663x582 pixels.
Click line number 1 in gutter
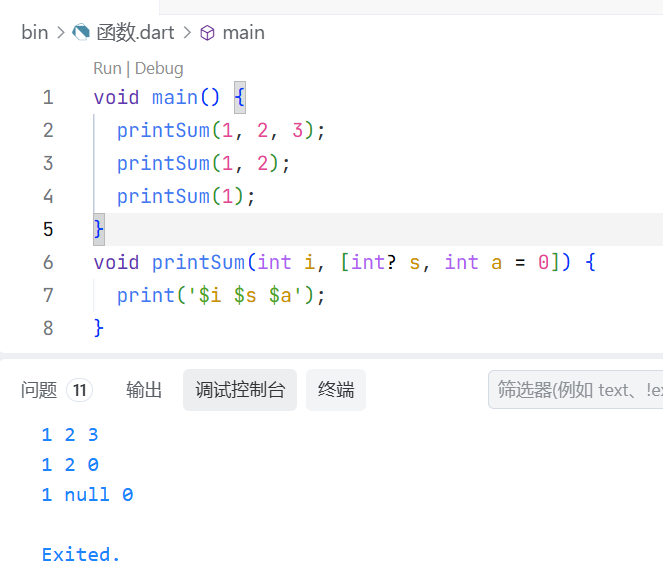click(48, 97)
